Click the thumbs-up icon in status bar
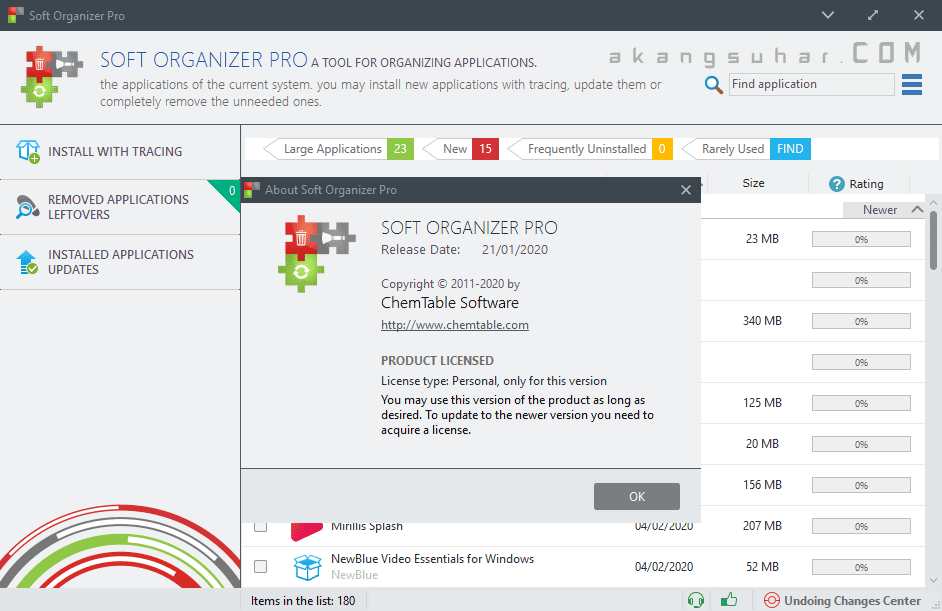Image resolution: width=942 pixels, height=611 pixels. tap(729, 600)
